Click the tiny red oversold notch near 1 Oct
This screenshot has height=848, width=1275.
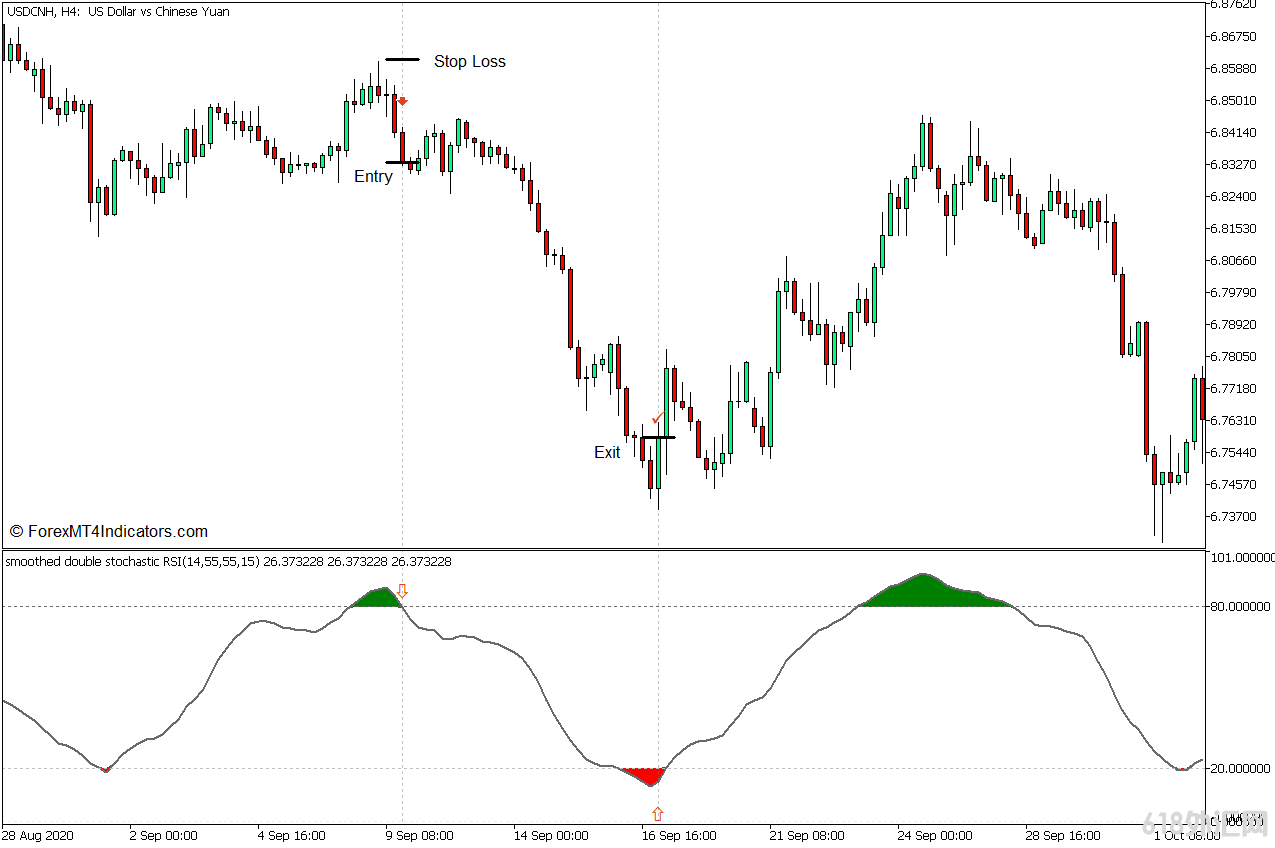(1180, 769)
